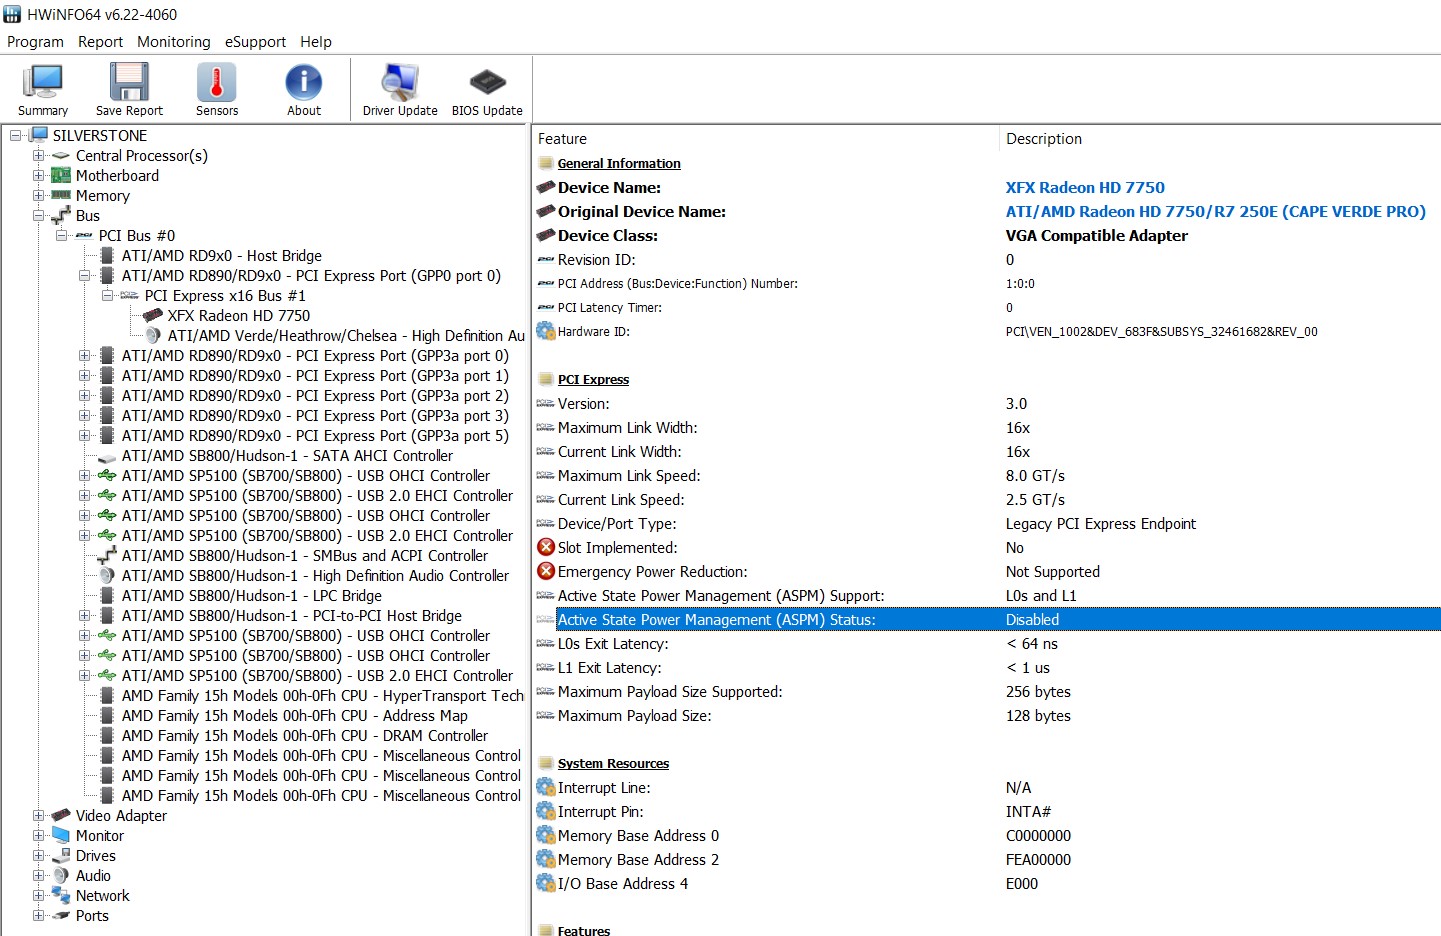Select XFX Radeon HD 7750 tree item
The image size is (1441, 936).
(x=239, y=315)
